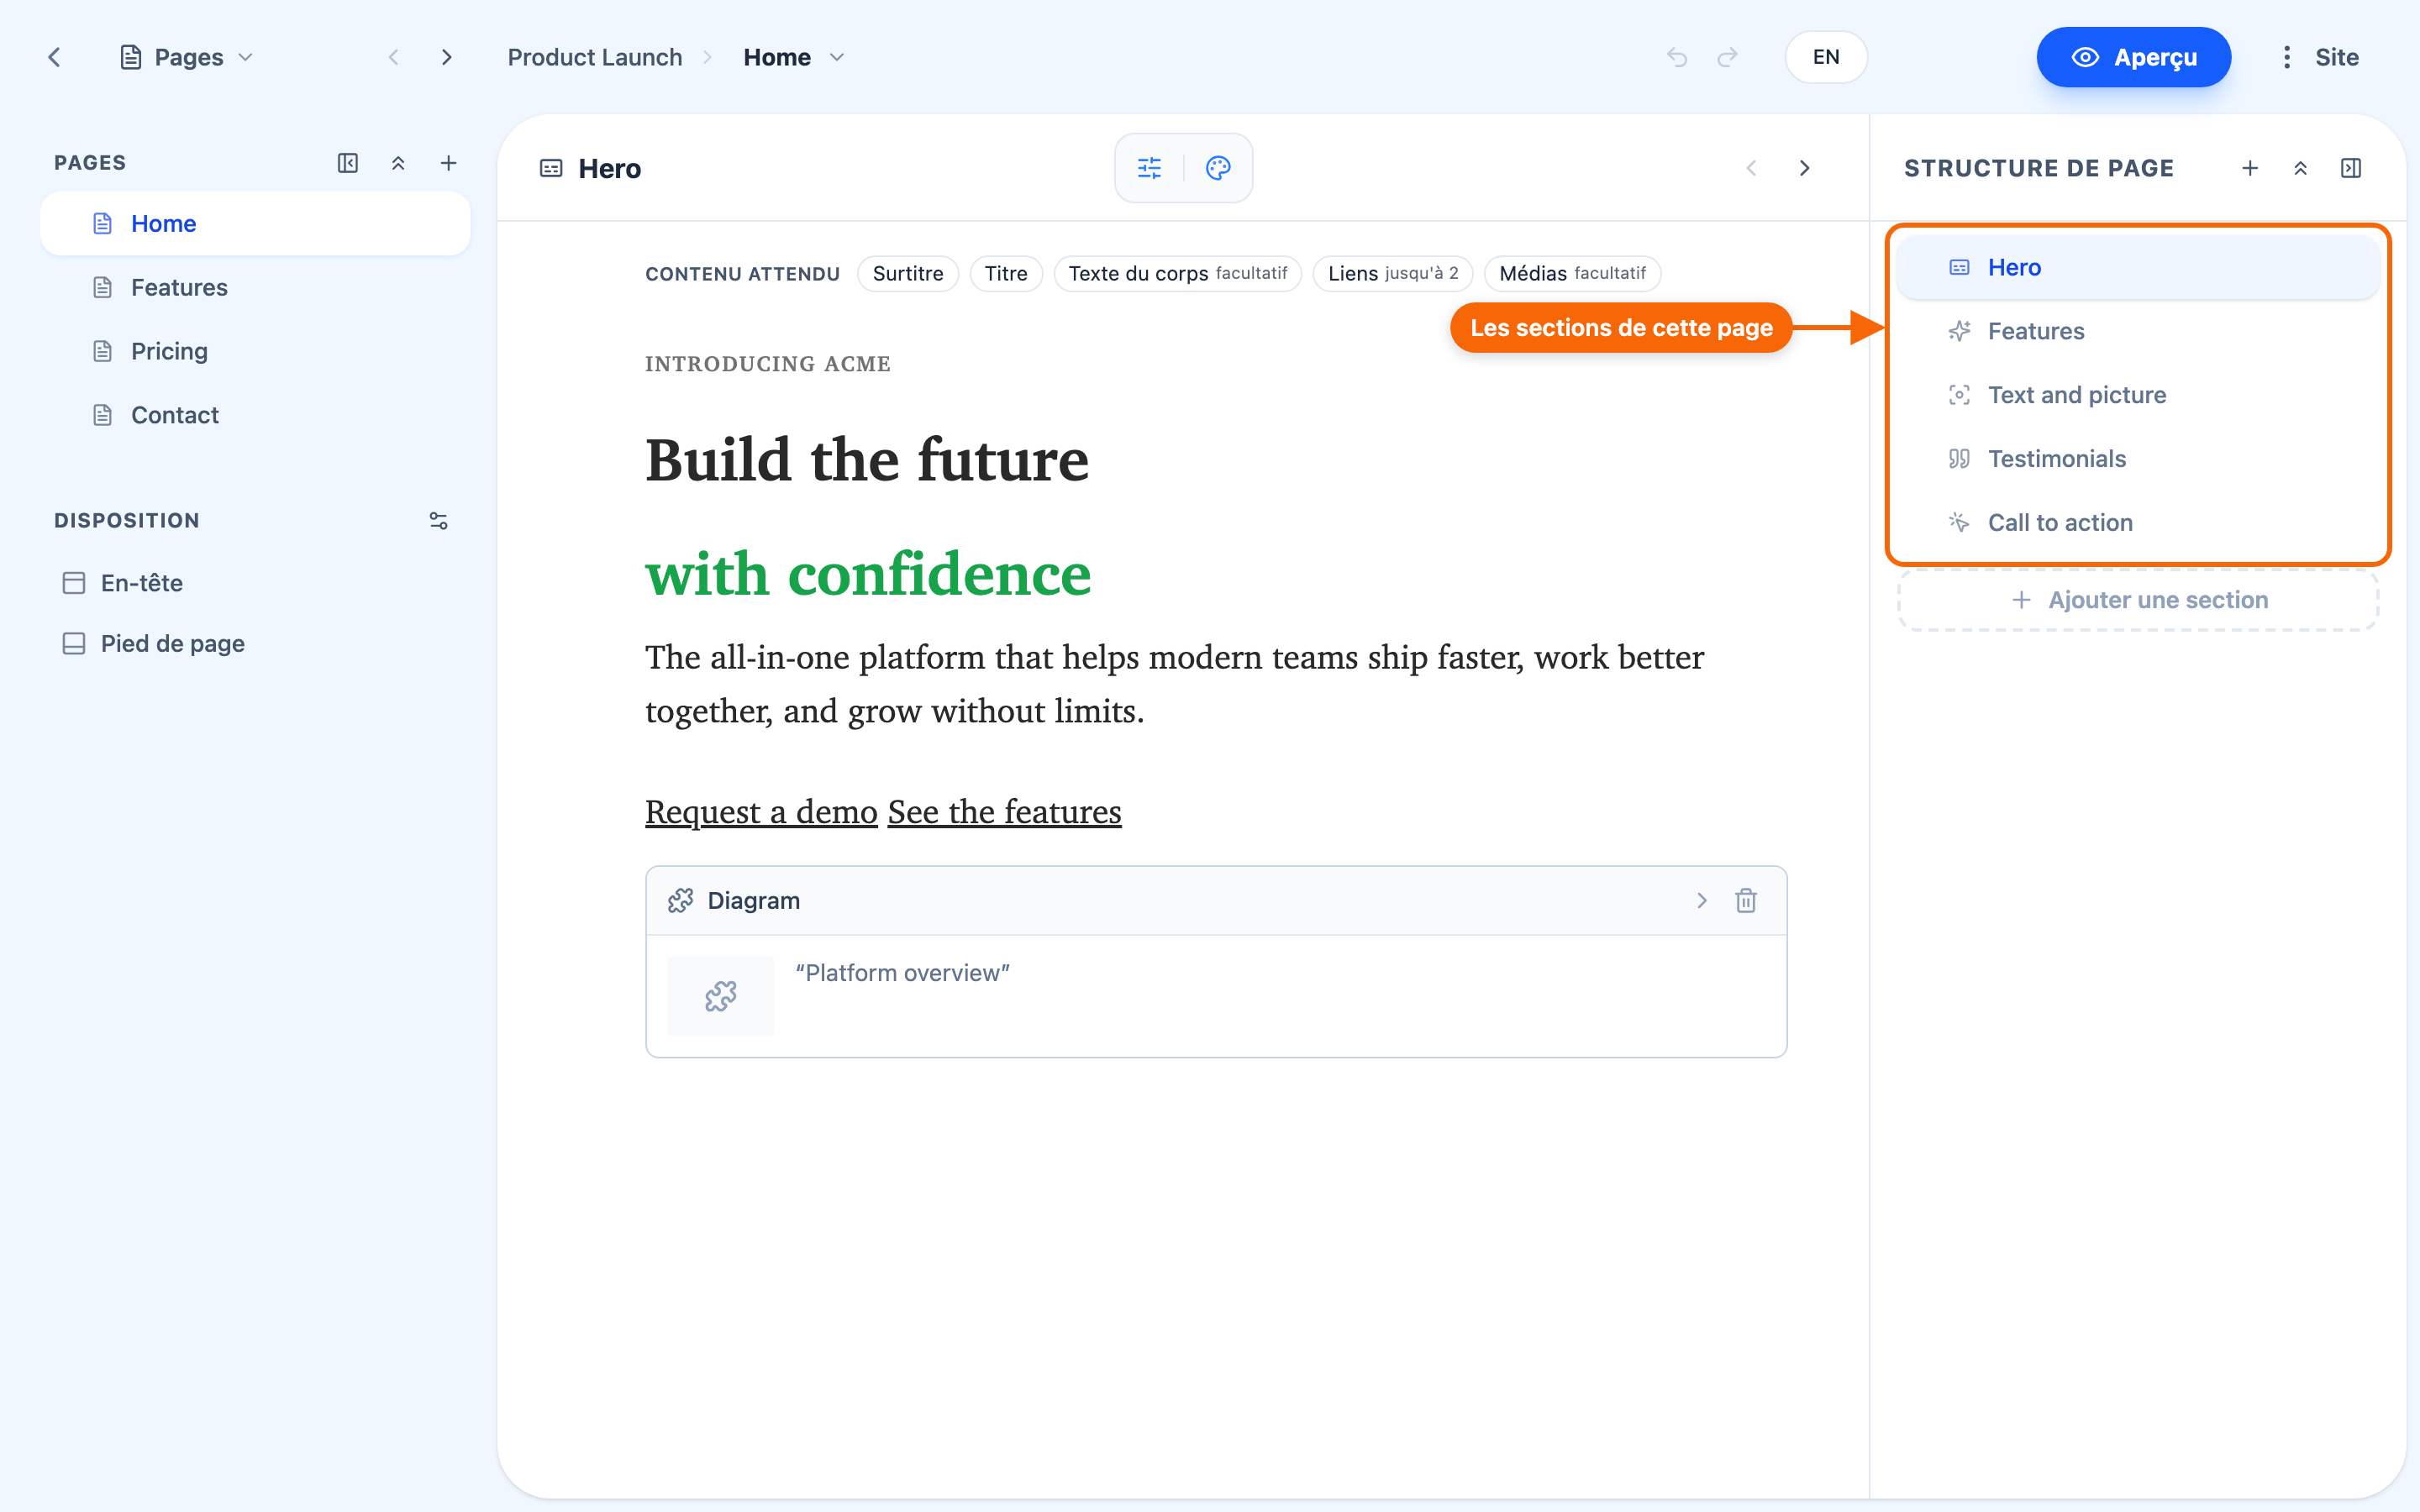The width and height of the screenshot is (2420, 1512).
Task: Click the Request a demo link
Action: [761, 811]
